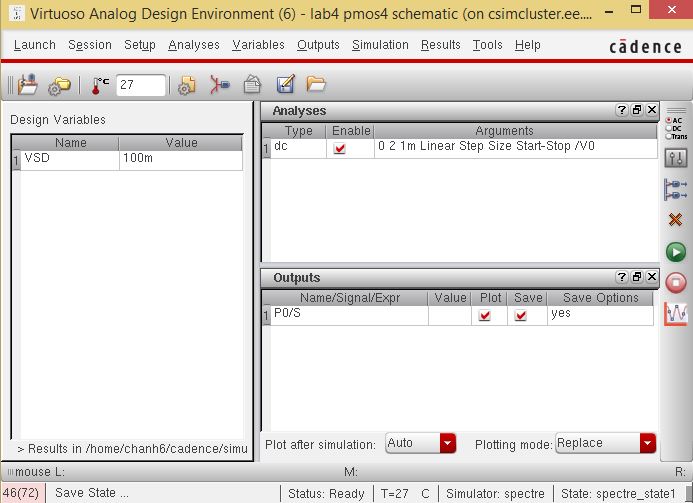
Task: Open the Session menu
Action: pyautogui.click(x=90, y=45)
